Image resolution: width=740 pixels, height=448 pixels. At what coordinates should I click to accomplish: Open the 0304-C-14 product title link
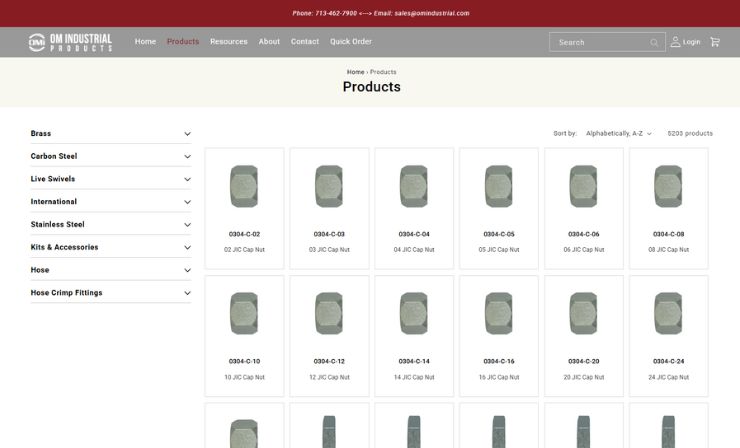[x=414, y=361]
